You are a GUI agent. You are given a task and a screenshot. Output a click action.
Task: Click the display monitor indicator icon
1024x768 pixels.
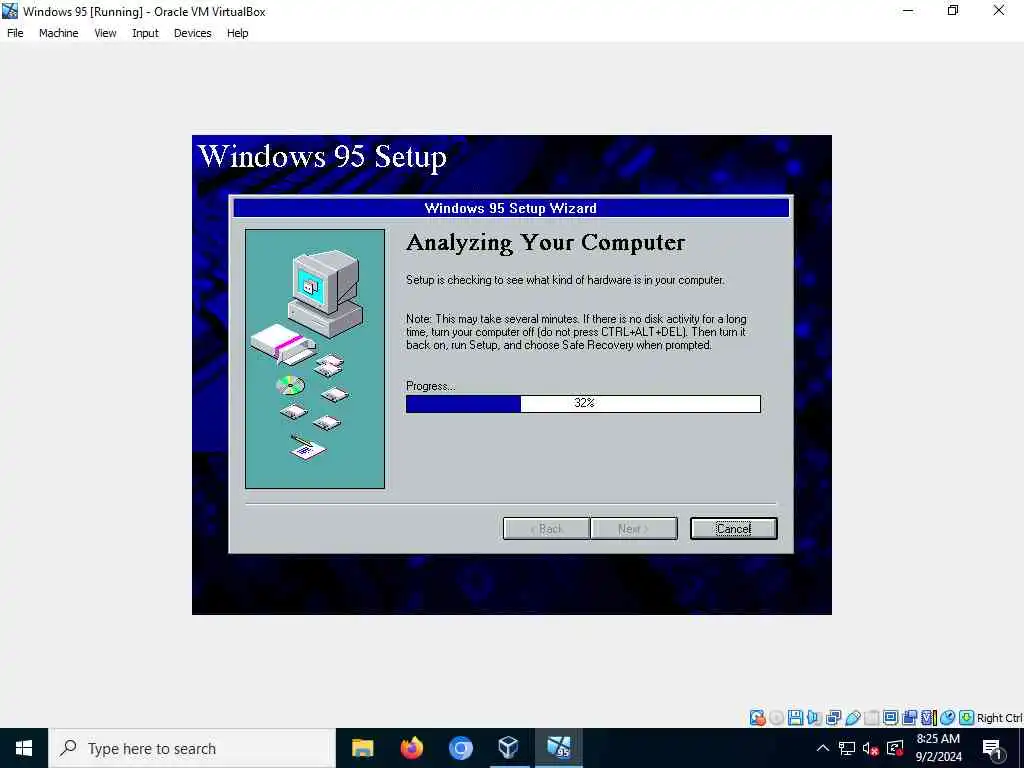point(890,718)
